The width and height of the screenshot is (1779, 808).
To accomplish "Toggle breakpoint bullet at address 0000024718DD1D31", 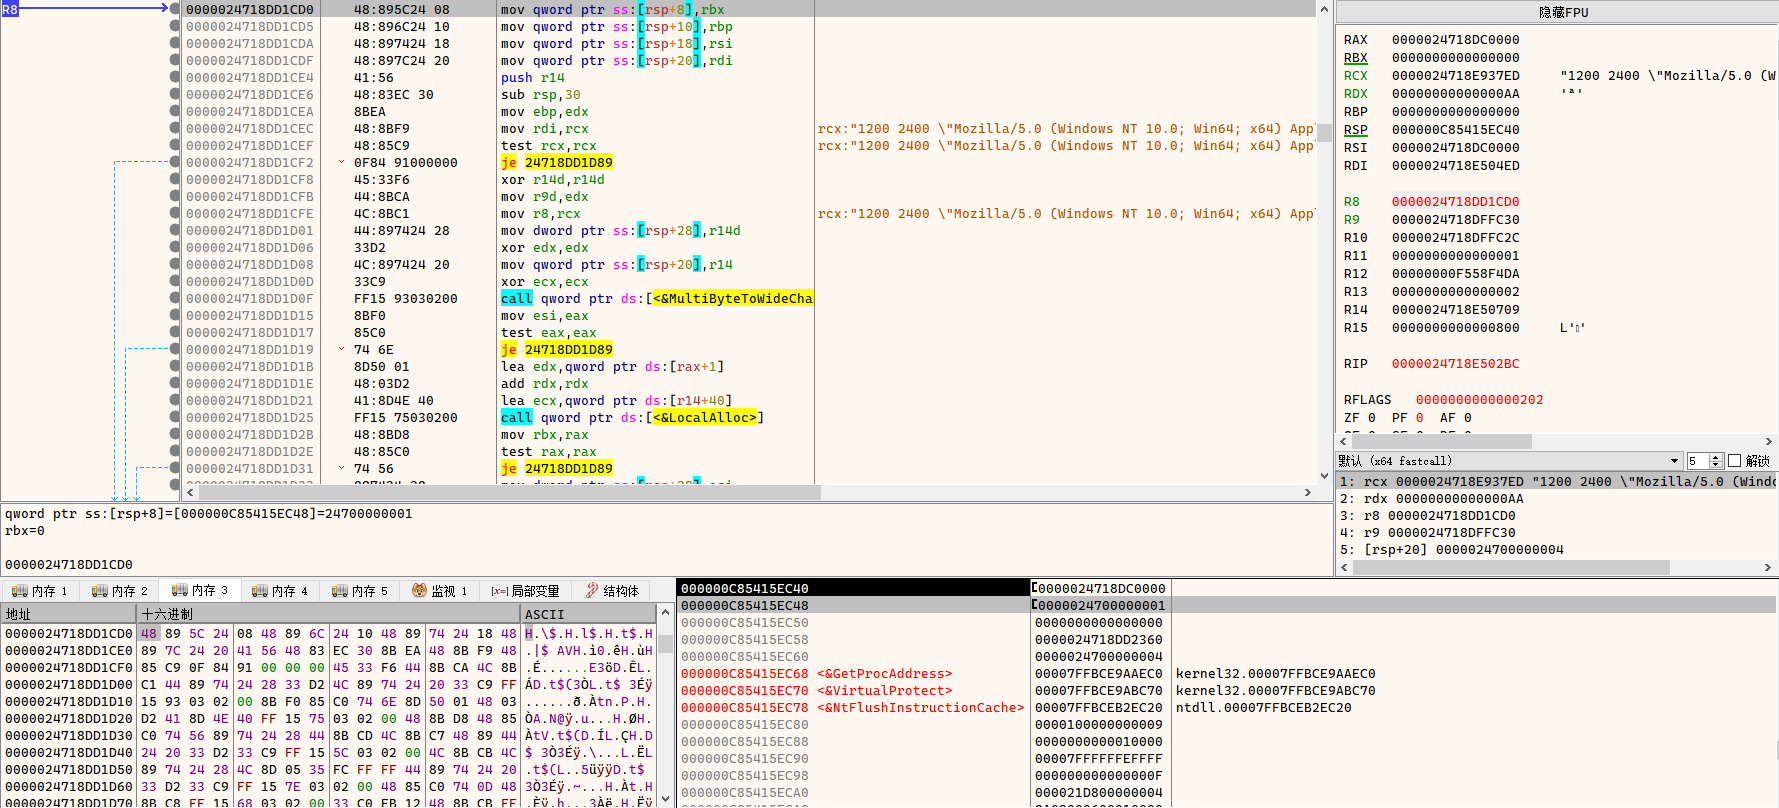I will [x=175, y=469].
